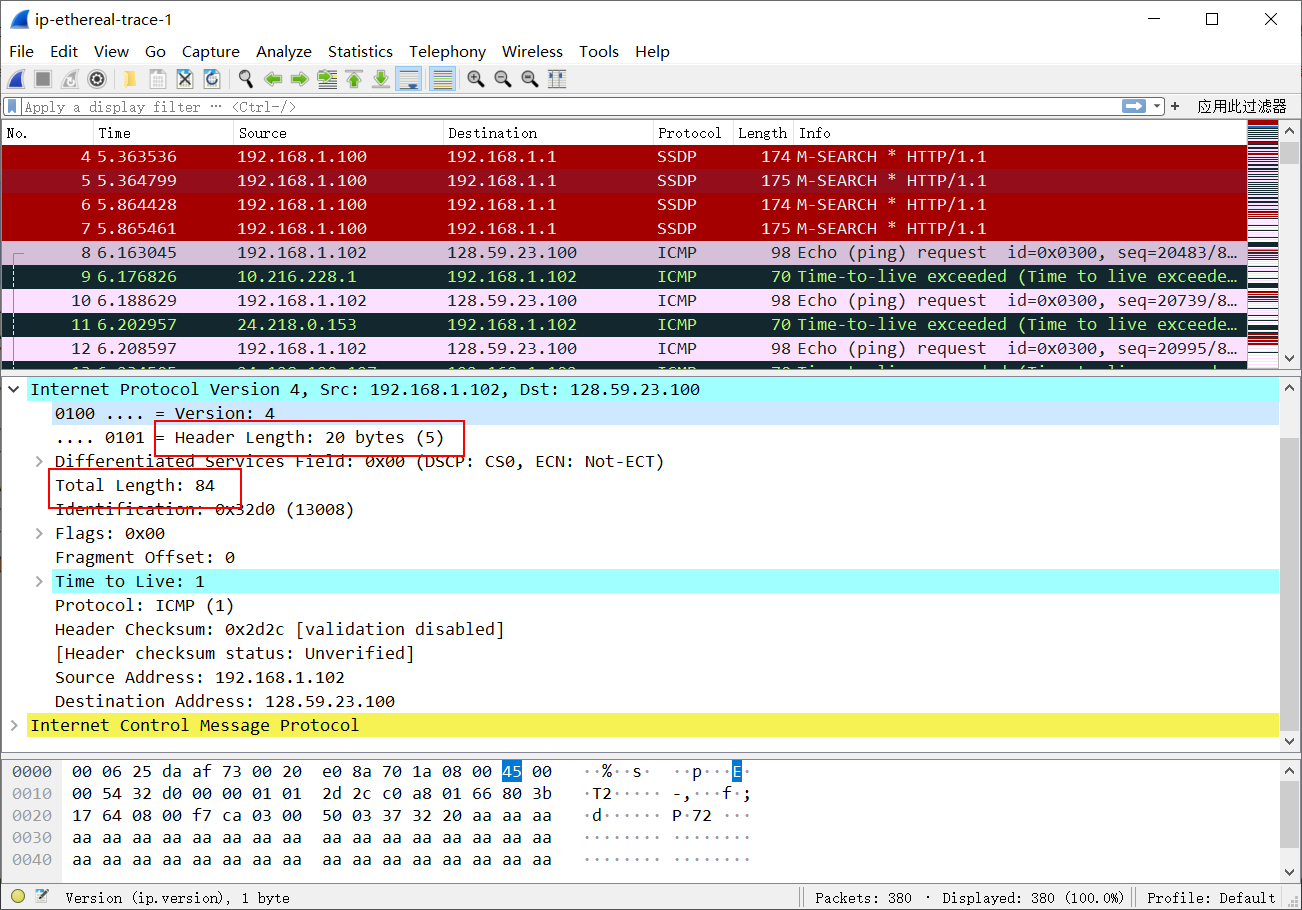Jump to first packet up arrow icon
Image resolution: width=1302 pixels, height=910 pixels.
point(354,79)
